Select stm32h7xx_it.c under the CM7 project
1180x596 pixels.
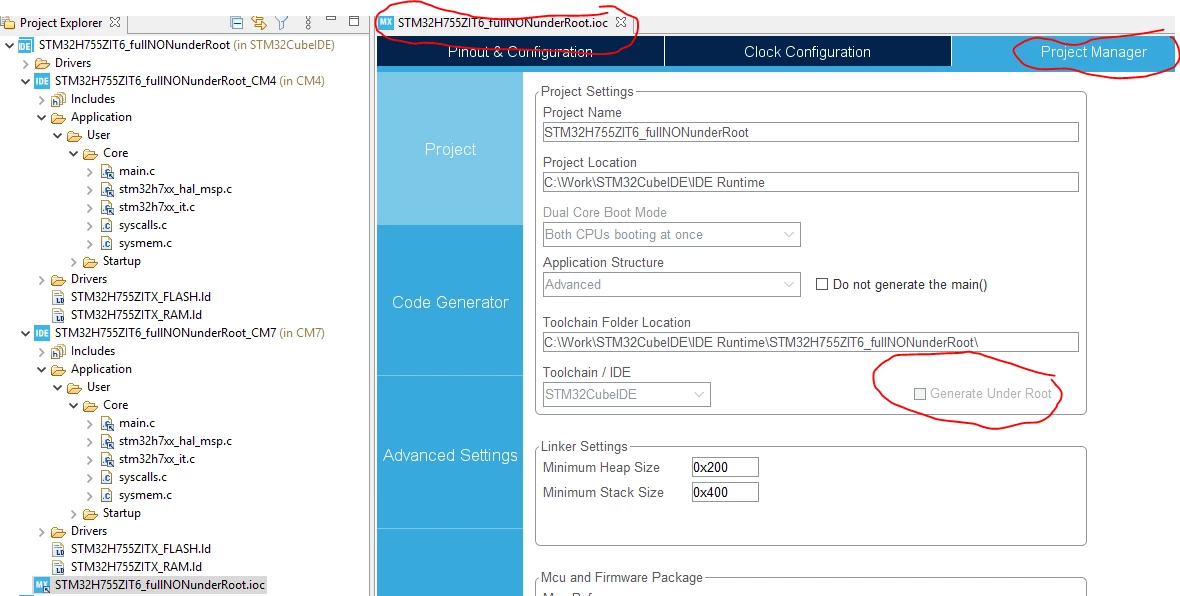pos(157,459)
